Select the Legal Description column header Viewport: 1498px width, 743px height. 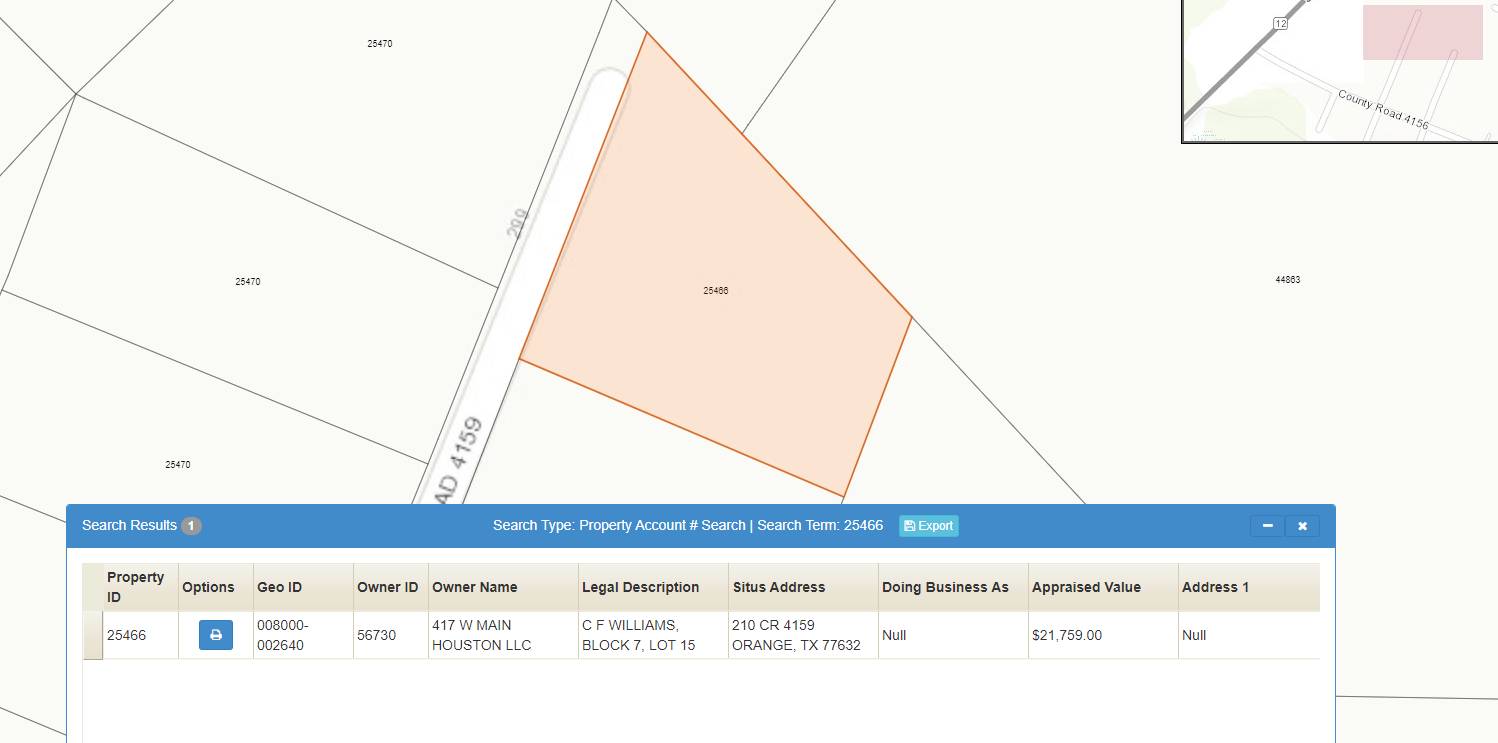[x=640, y=587]
